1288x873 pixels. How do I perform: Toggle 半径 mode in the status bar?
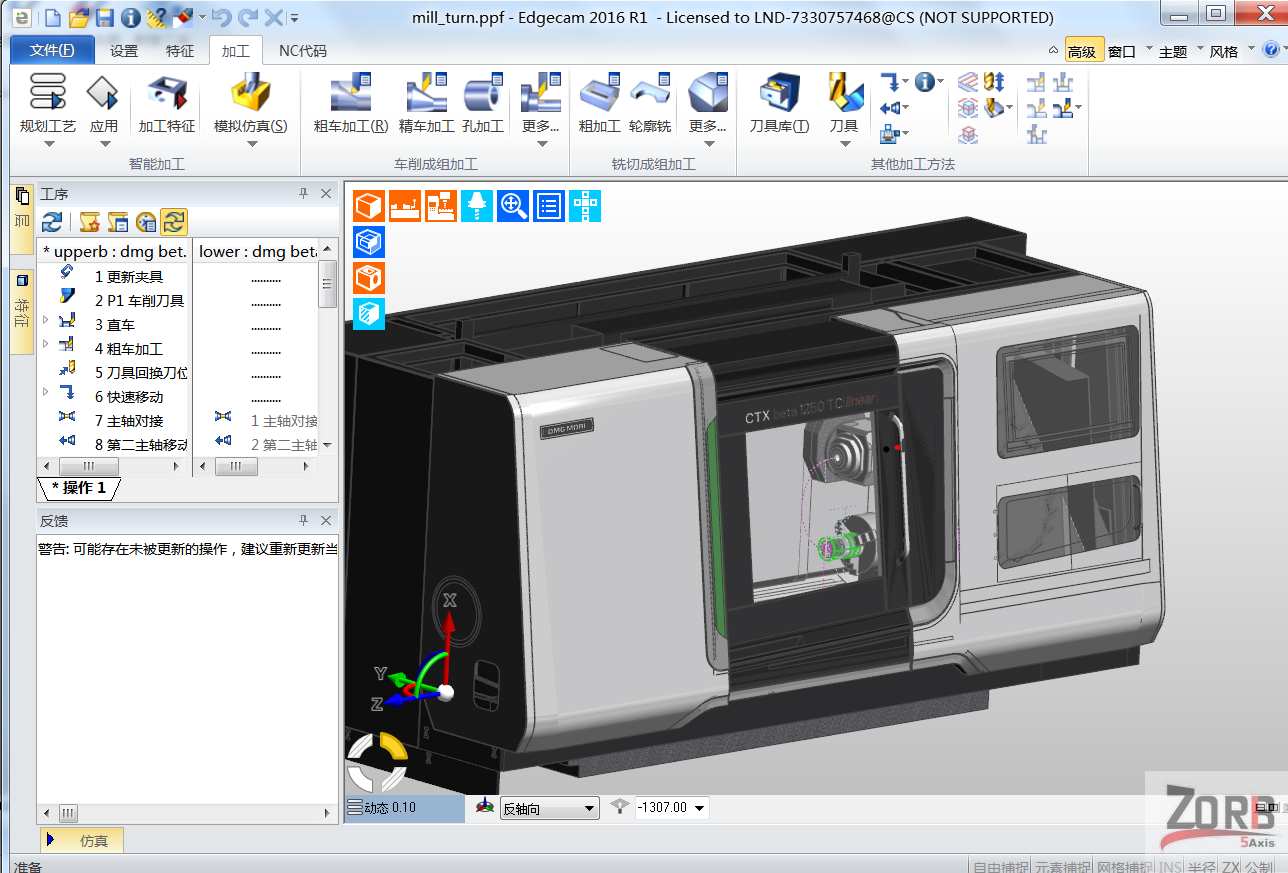1201,866
